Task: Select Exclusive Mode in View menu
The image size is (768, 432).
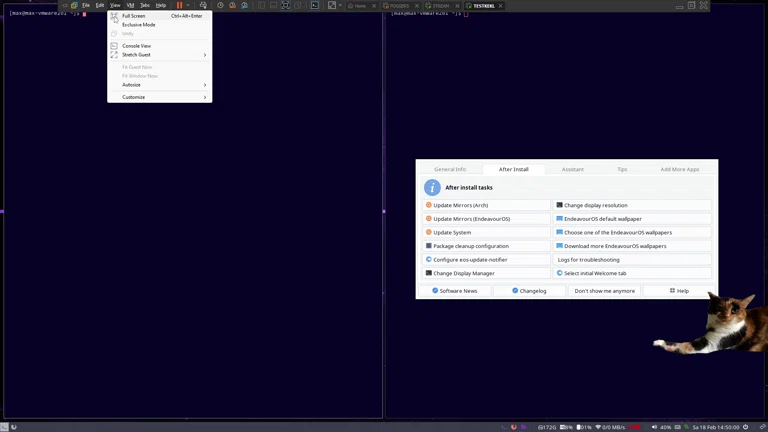Action: point(139,25)
